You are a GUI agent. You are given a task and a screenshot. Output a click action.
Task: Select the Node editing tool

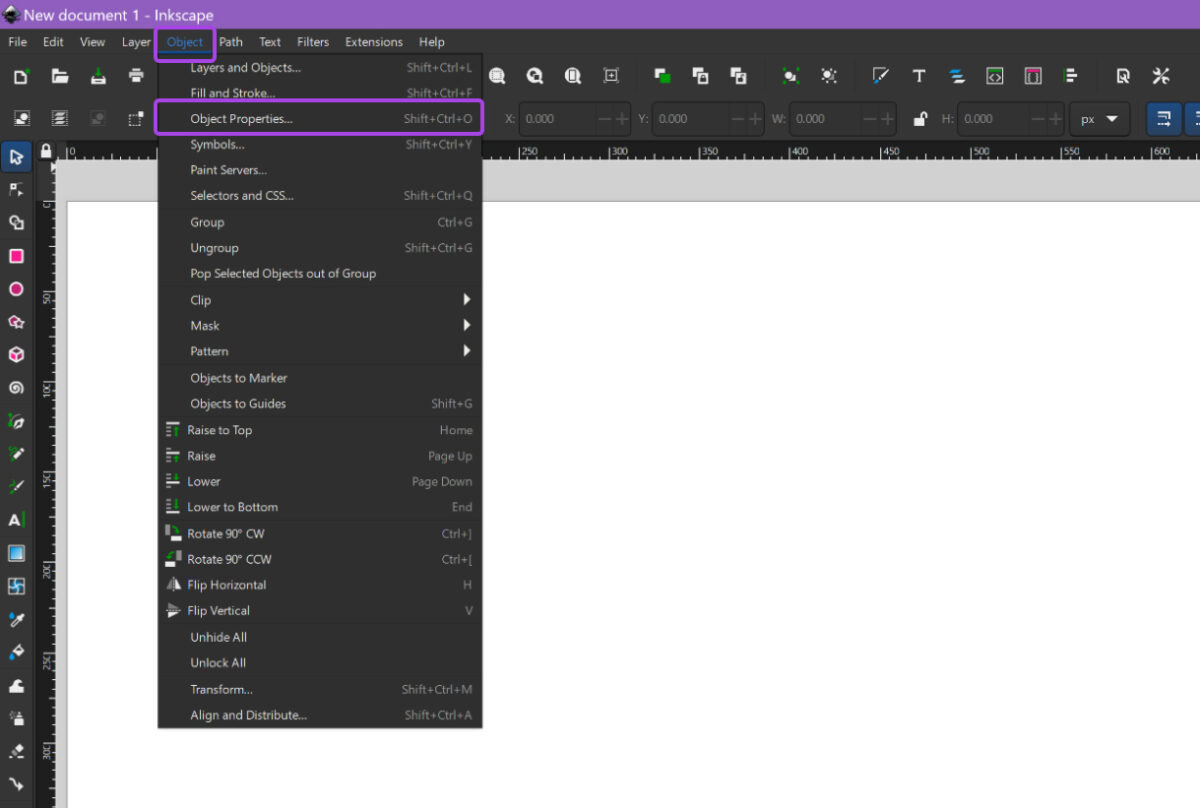[18, 189]
